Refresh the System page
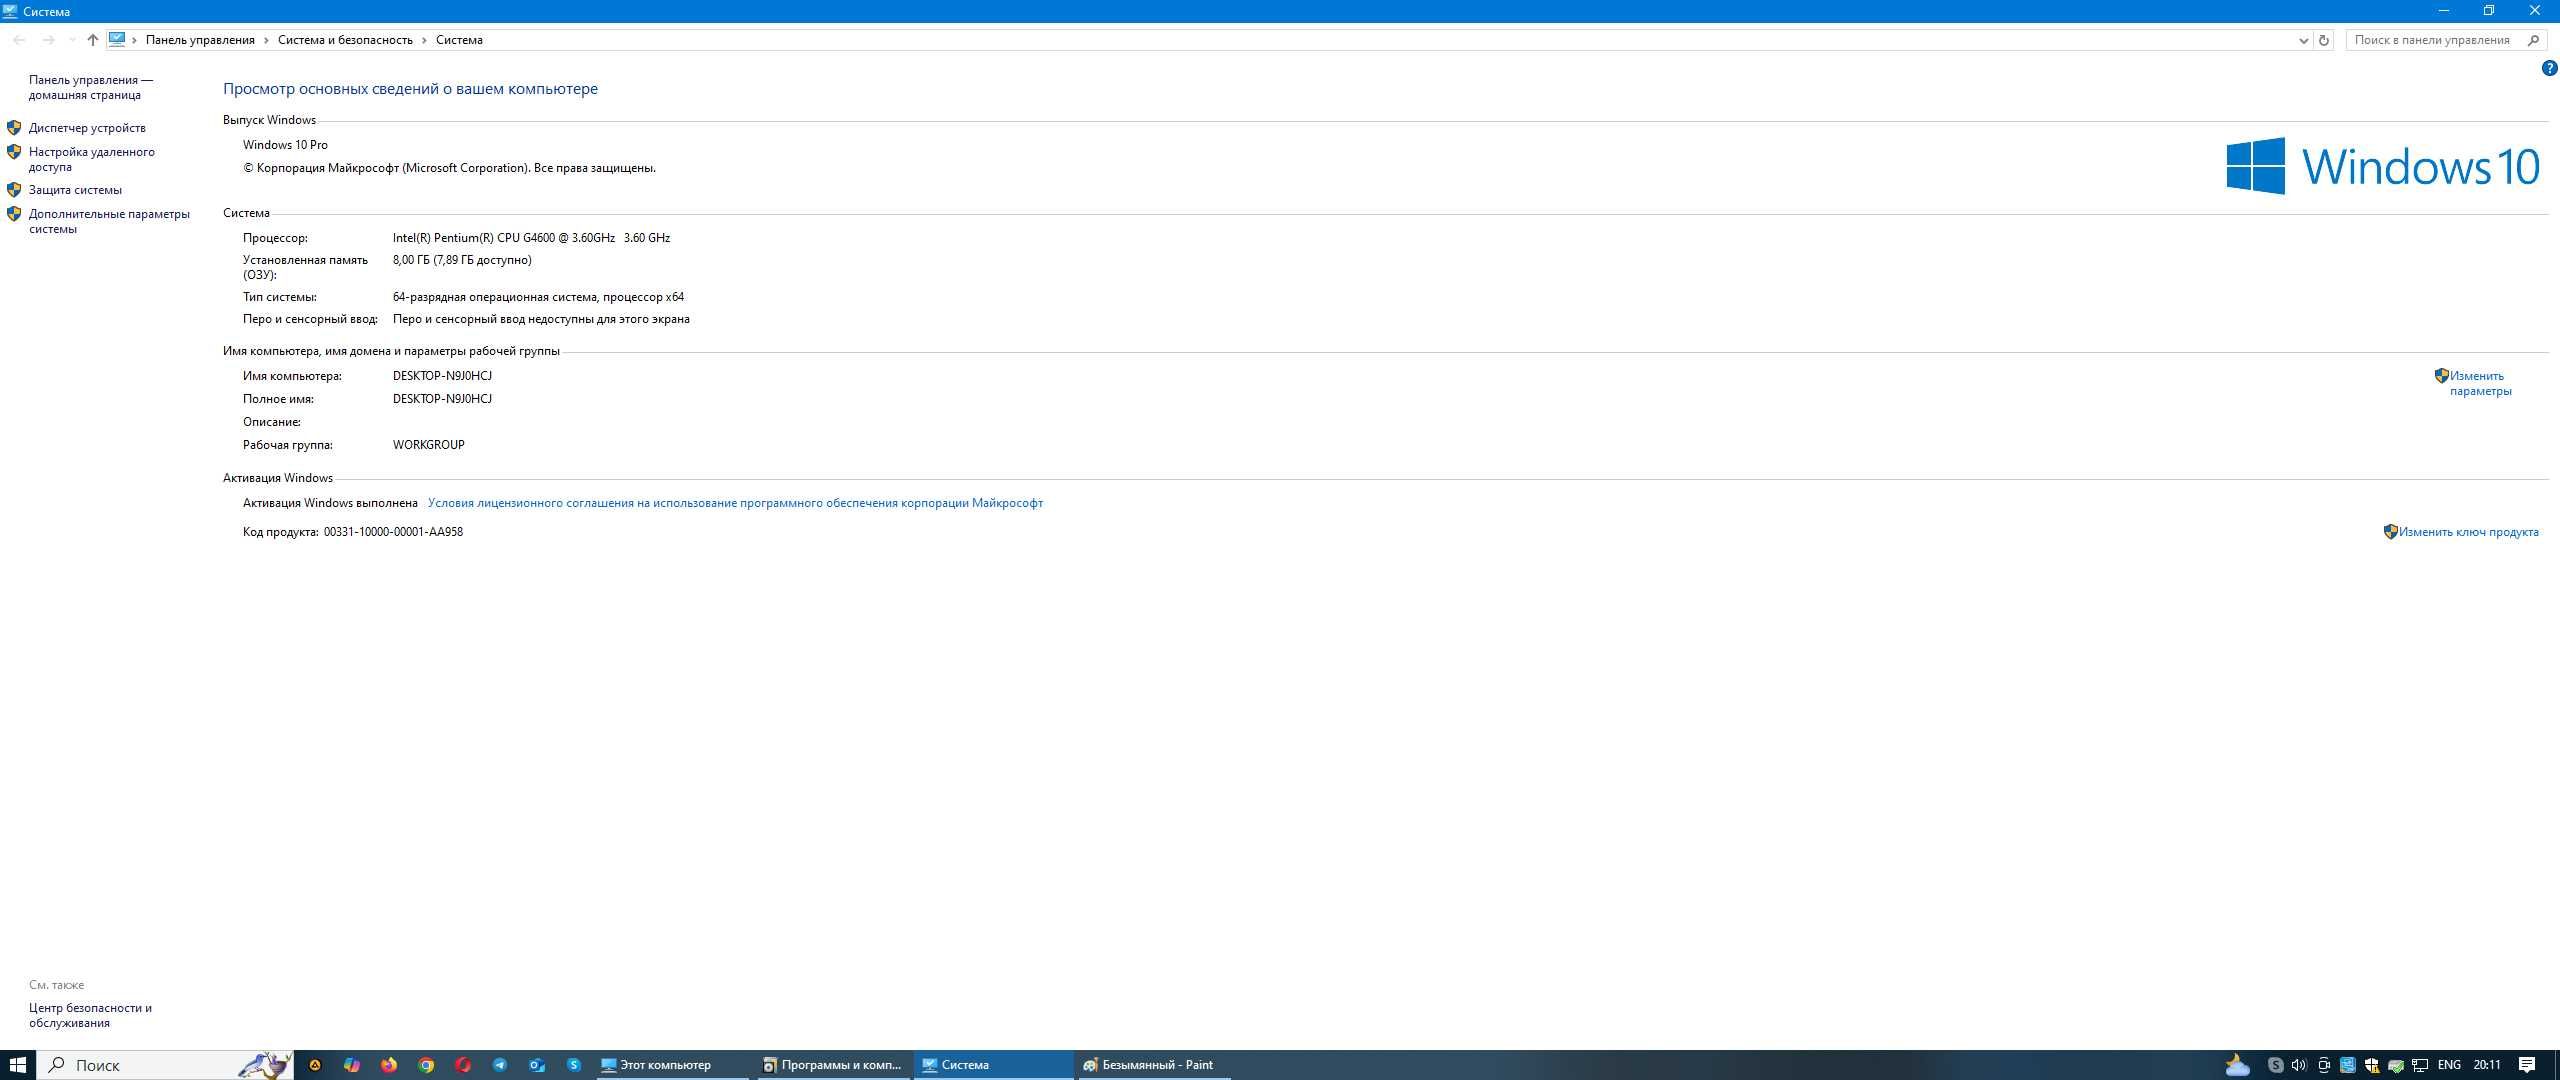Screen dimensions: 2560x1080 (x=2324, y=40)
